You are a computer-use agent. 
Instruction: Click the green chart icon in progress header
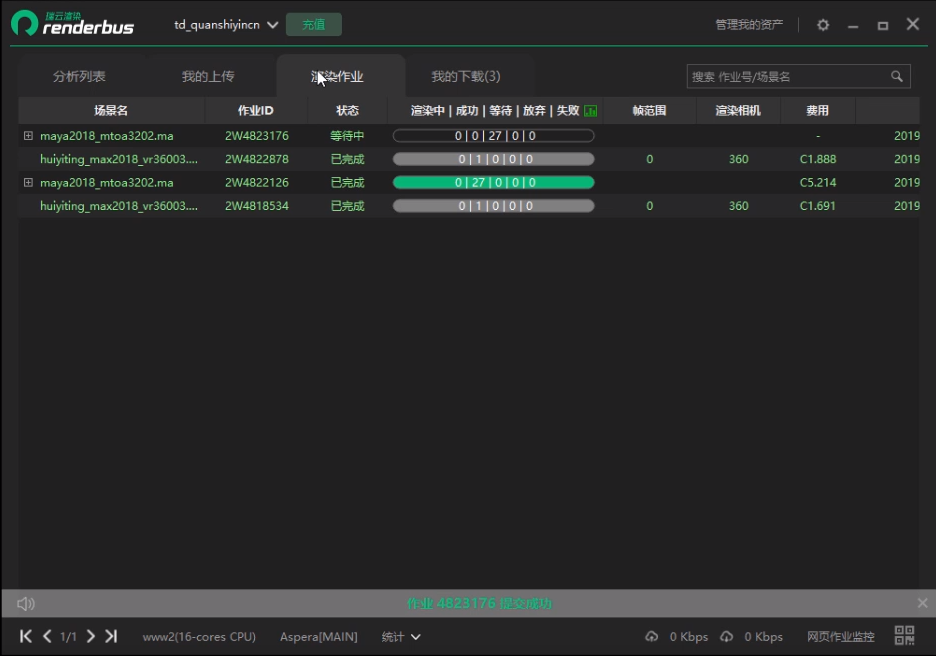pos(590,111)
